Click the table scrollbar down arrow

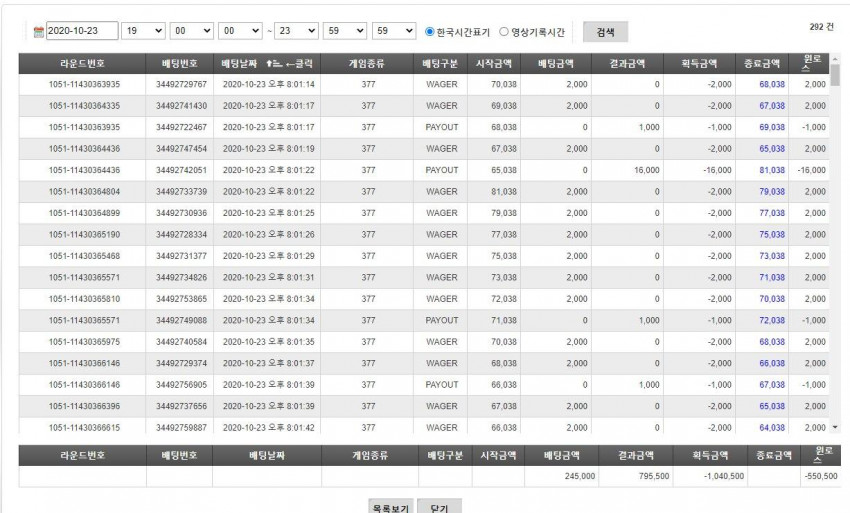(x=835, y=427)
